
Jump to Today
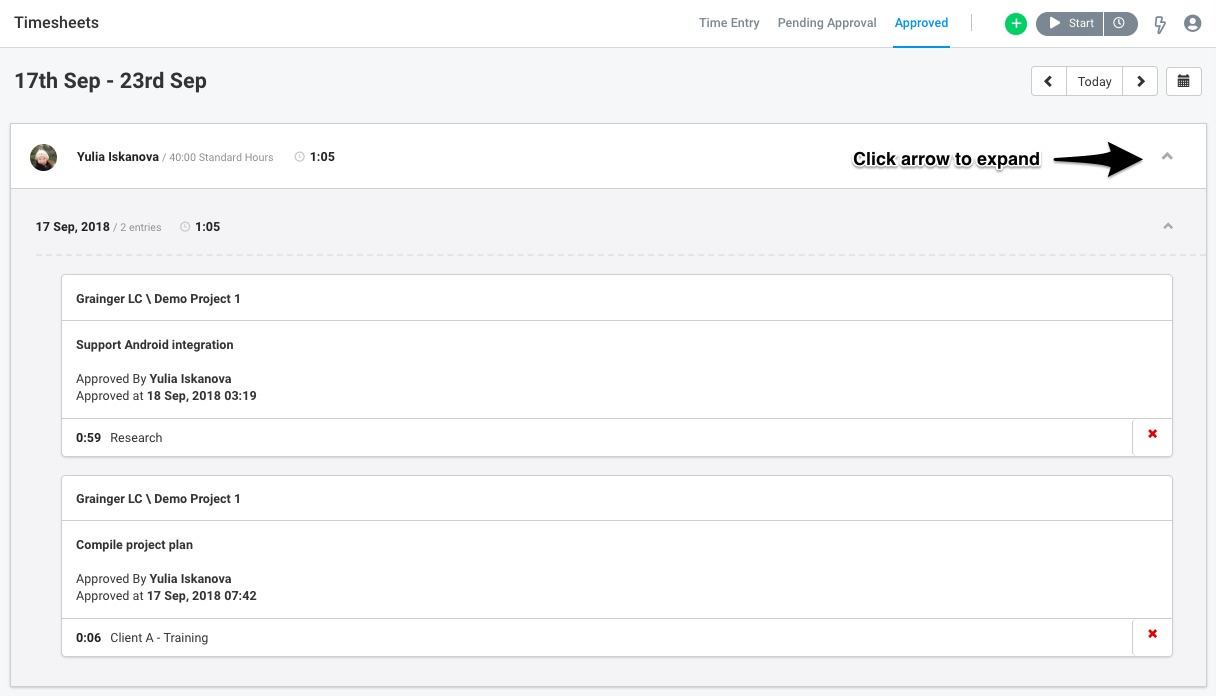(1095, 81)
